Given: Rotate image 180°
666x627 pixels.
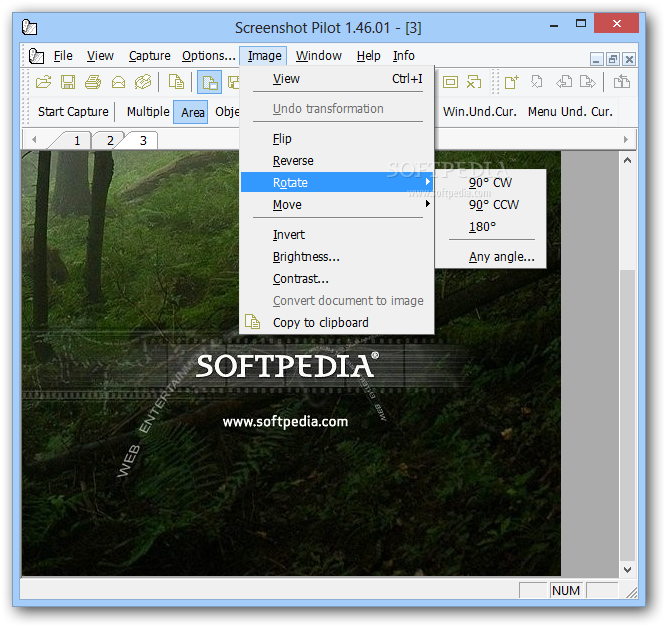Looking at the screenshot, I should (491, 227).
